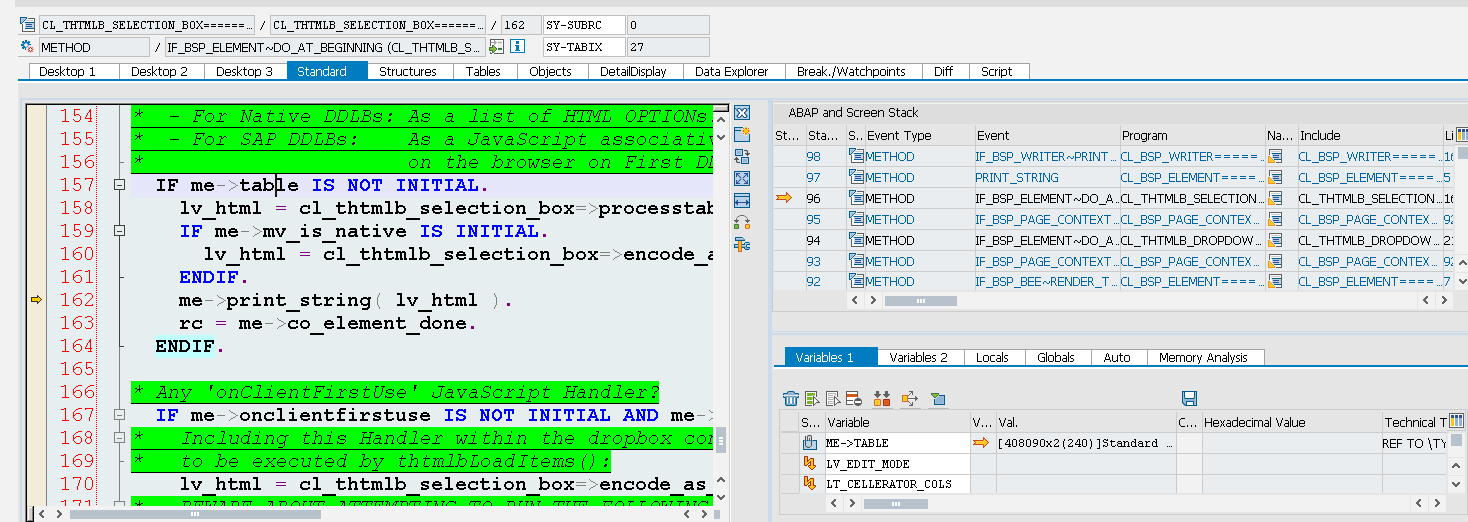Switch to Globals tab
This screenshot has height=522, width=1468.
[1056, 357]
